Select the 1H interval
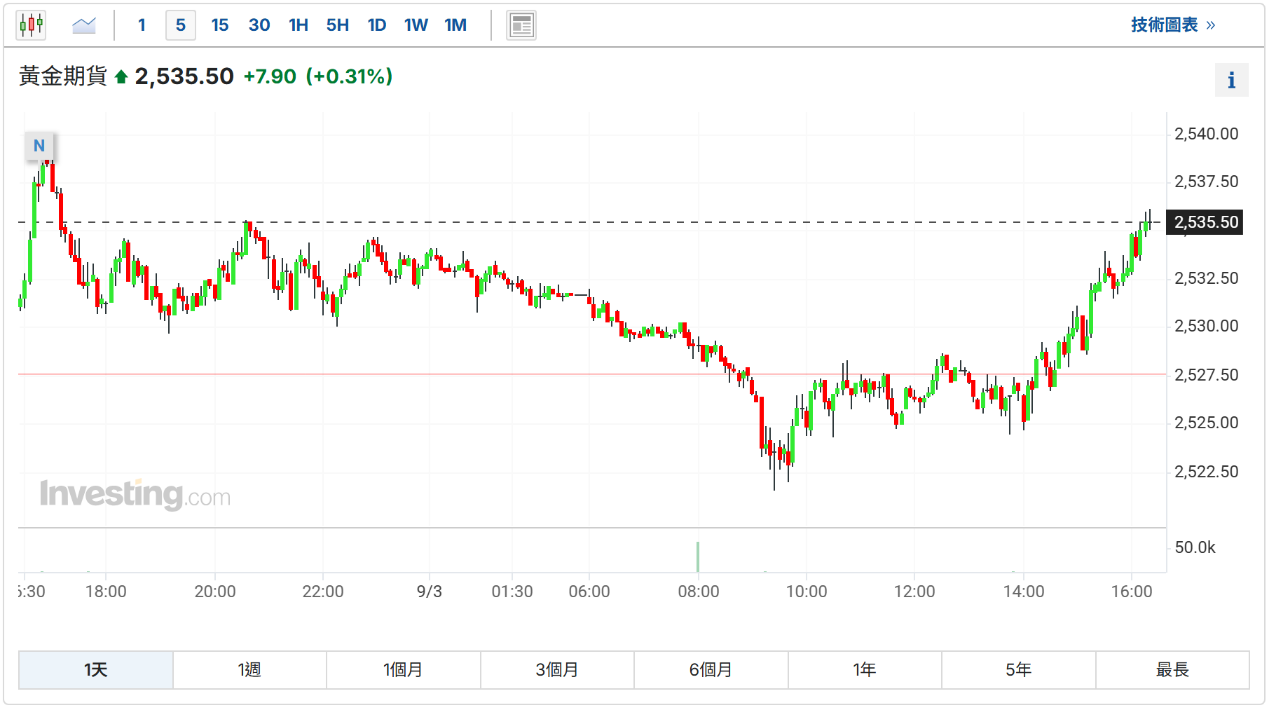1269x710 pixels. point(298,25)
